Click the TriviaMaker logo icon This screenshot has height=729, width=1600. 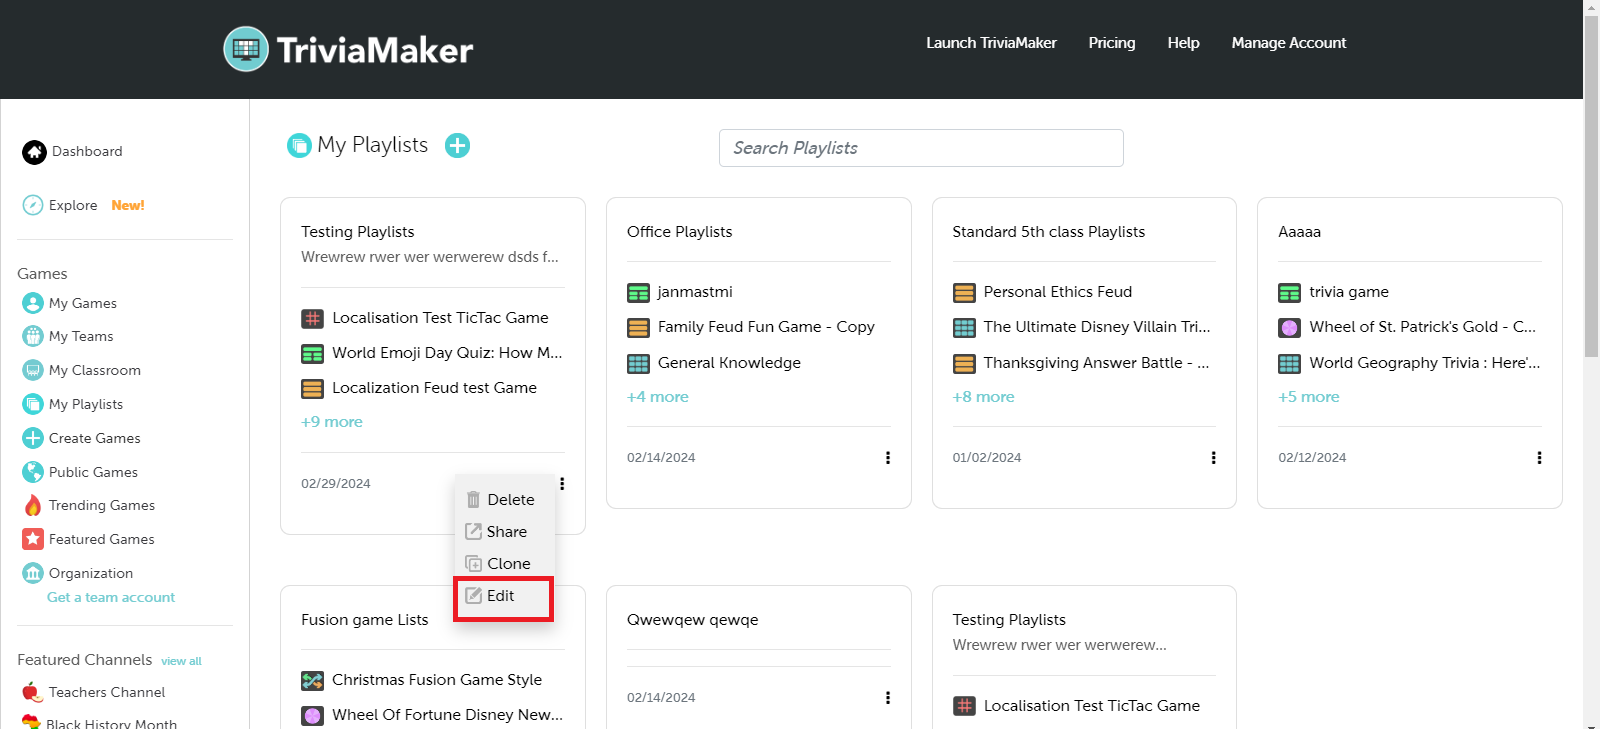tap(246, 49)
